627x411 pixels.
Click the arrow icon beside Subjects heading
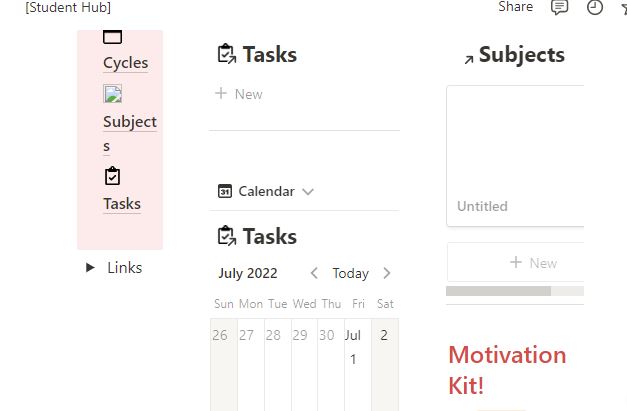pyautogui.click(x=468, y=59)
